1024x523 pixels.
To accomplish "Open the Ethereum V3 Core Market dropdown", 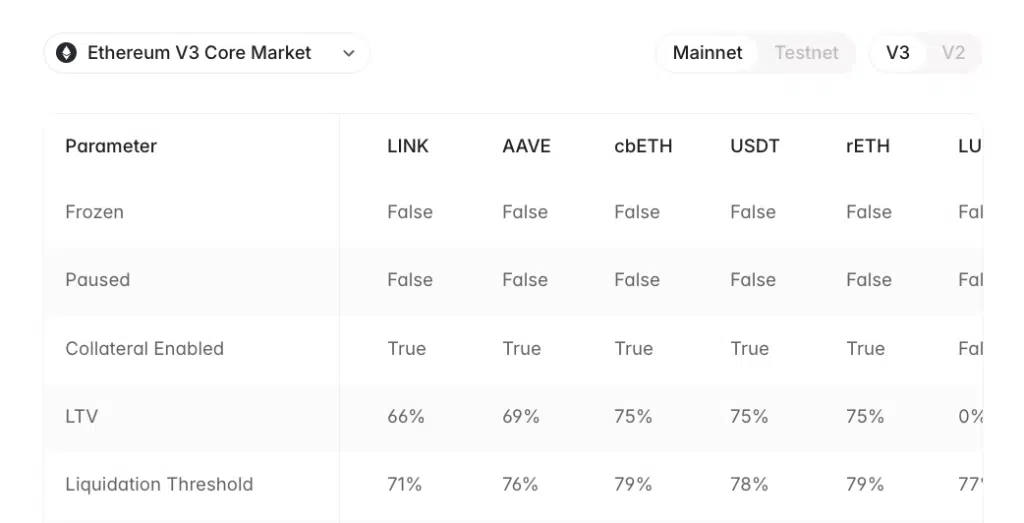I will (199, 53).
